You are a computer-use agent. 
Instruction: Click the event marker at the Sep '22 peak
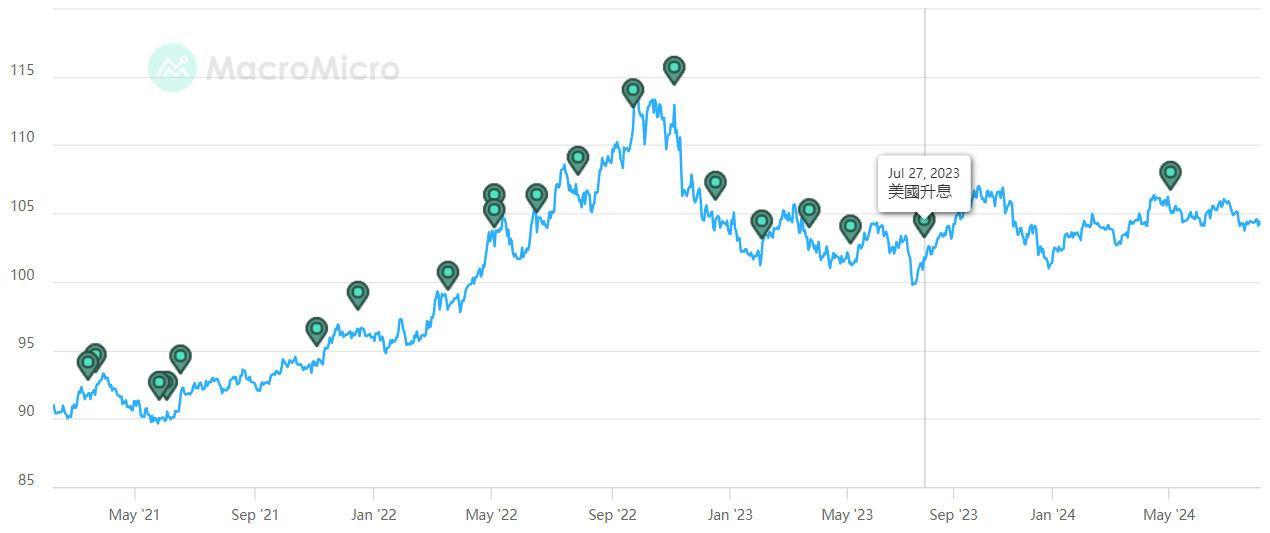click(x=632, y=91)
